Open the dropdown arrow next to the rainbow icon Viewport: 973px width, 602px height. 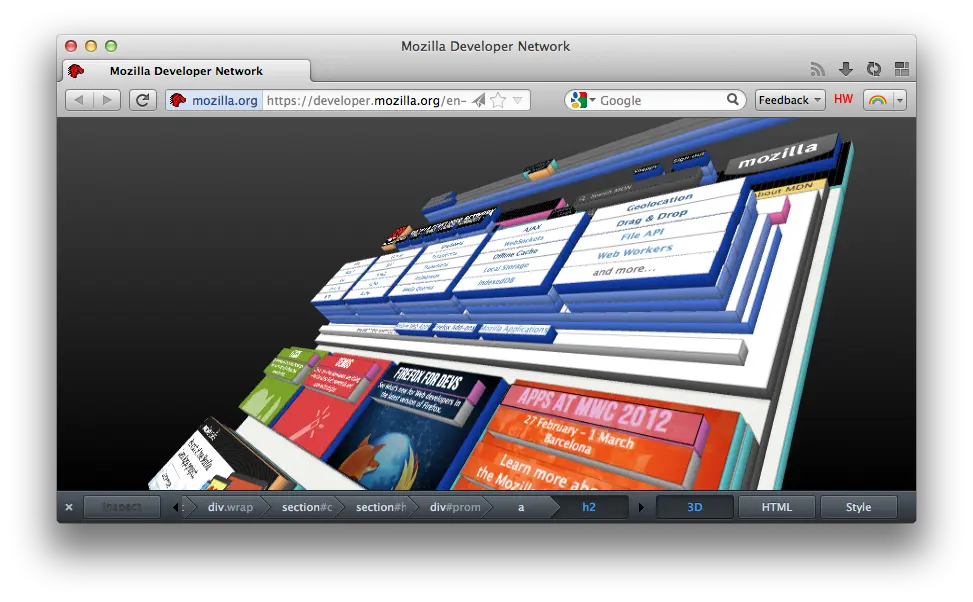900,100
